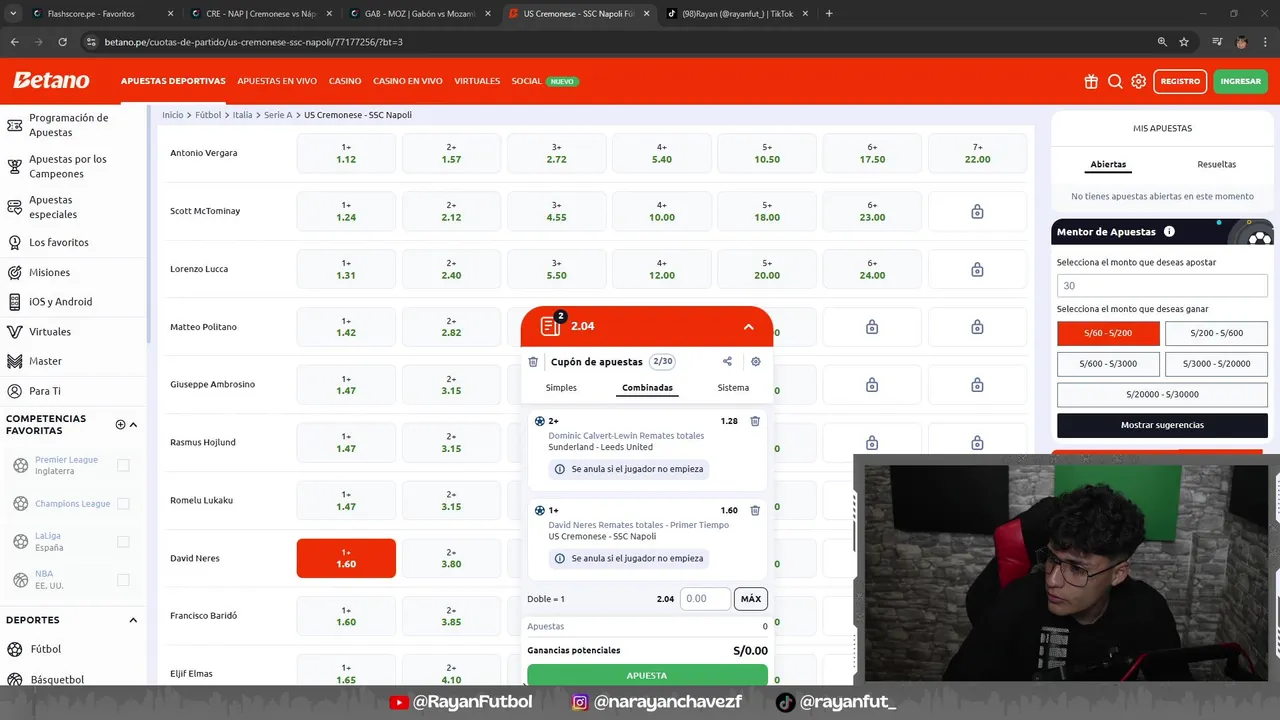The image size is (1280, 720).
Task: Place the bet with the APUESTA button
Action: (x=647, y=675)
